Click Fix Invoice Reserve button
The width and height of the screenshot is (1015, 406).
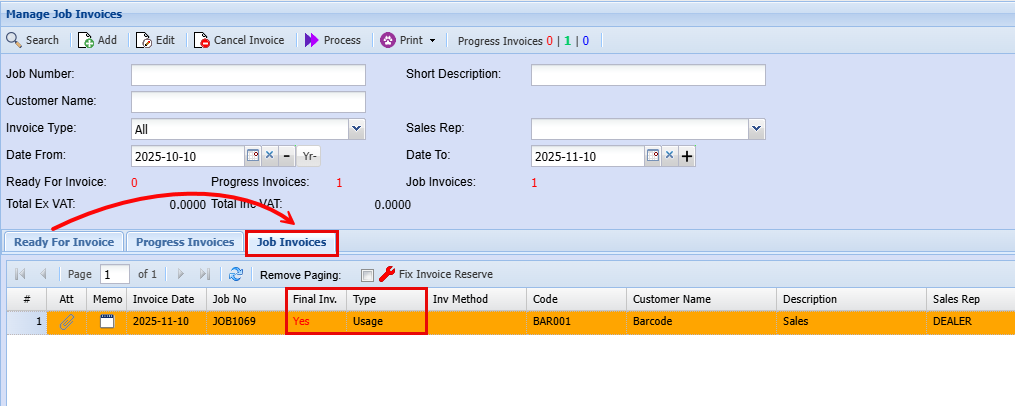click(435, 274)
